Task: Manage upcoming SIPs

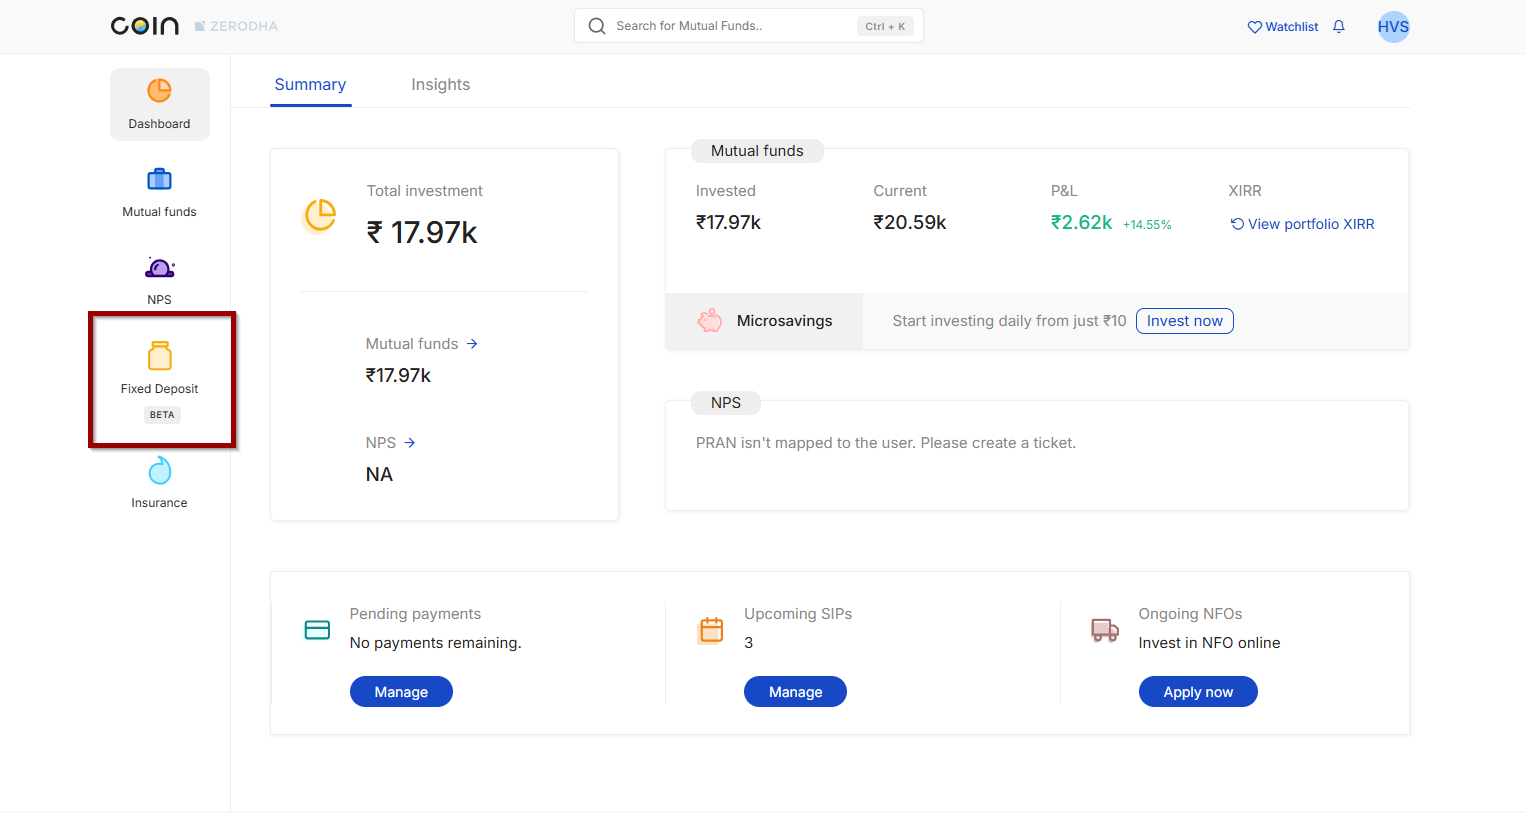Action: coord(795,692)
